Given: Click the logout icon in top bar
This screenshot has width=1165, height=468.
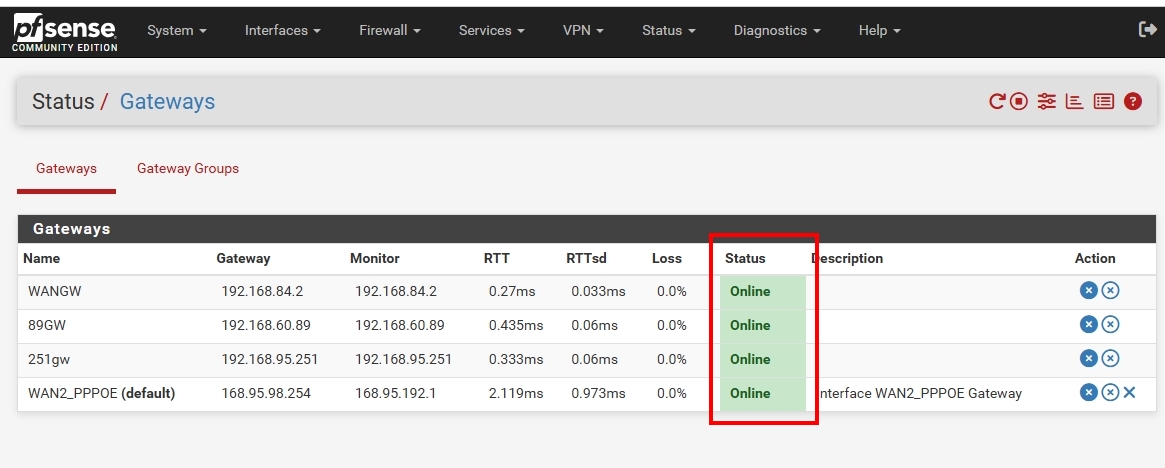Looking at the screenshot, I should (x=1147, y=30).
